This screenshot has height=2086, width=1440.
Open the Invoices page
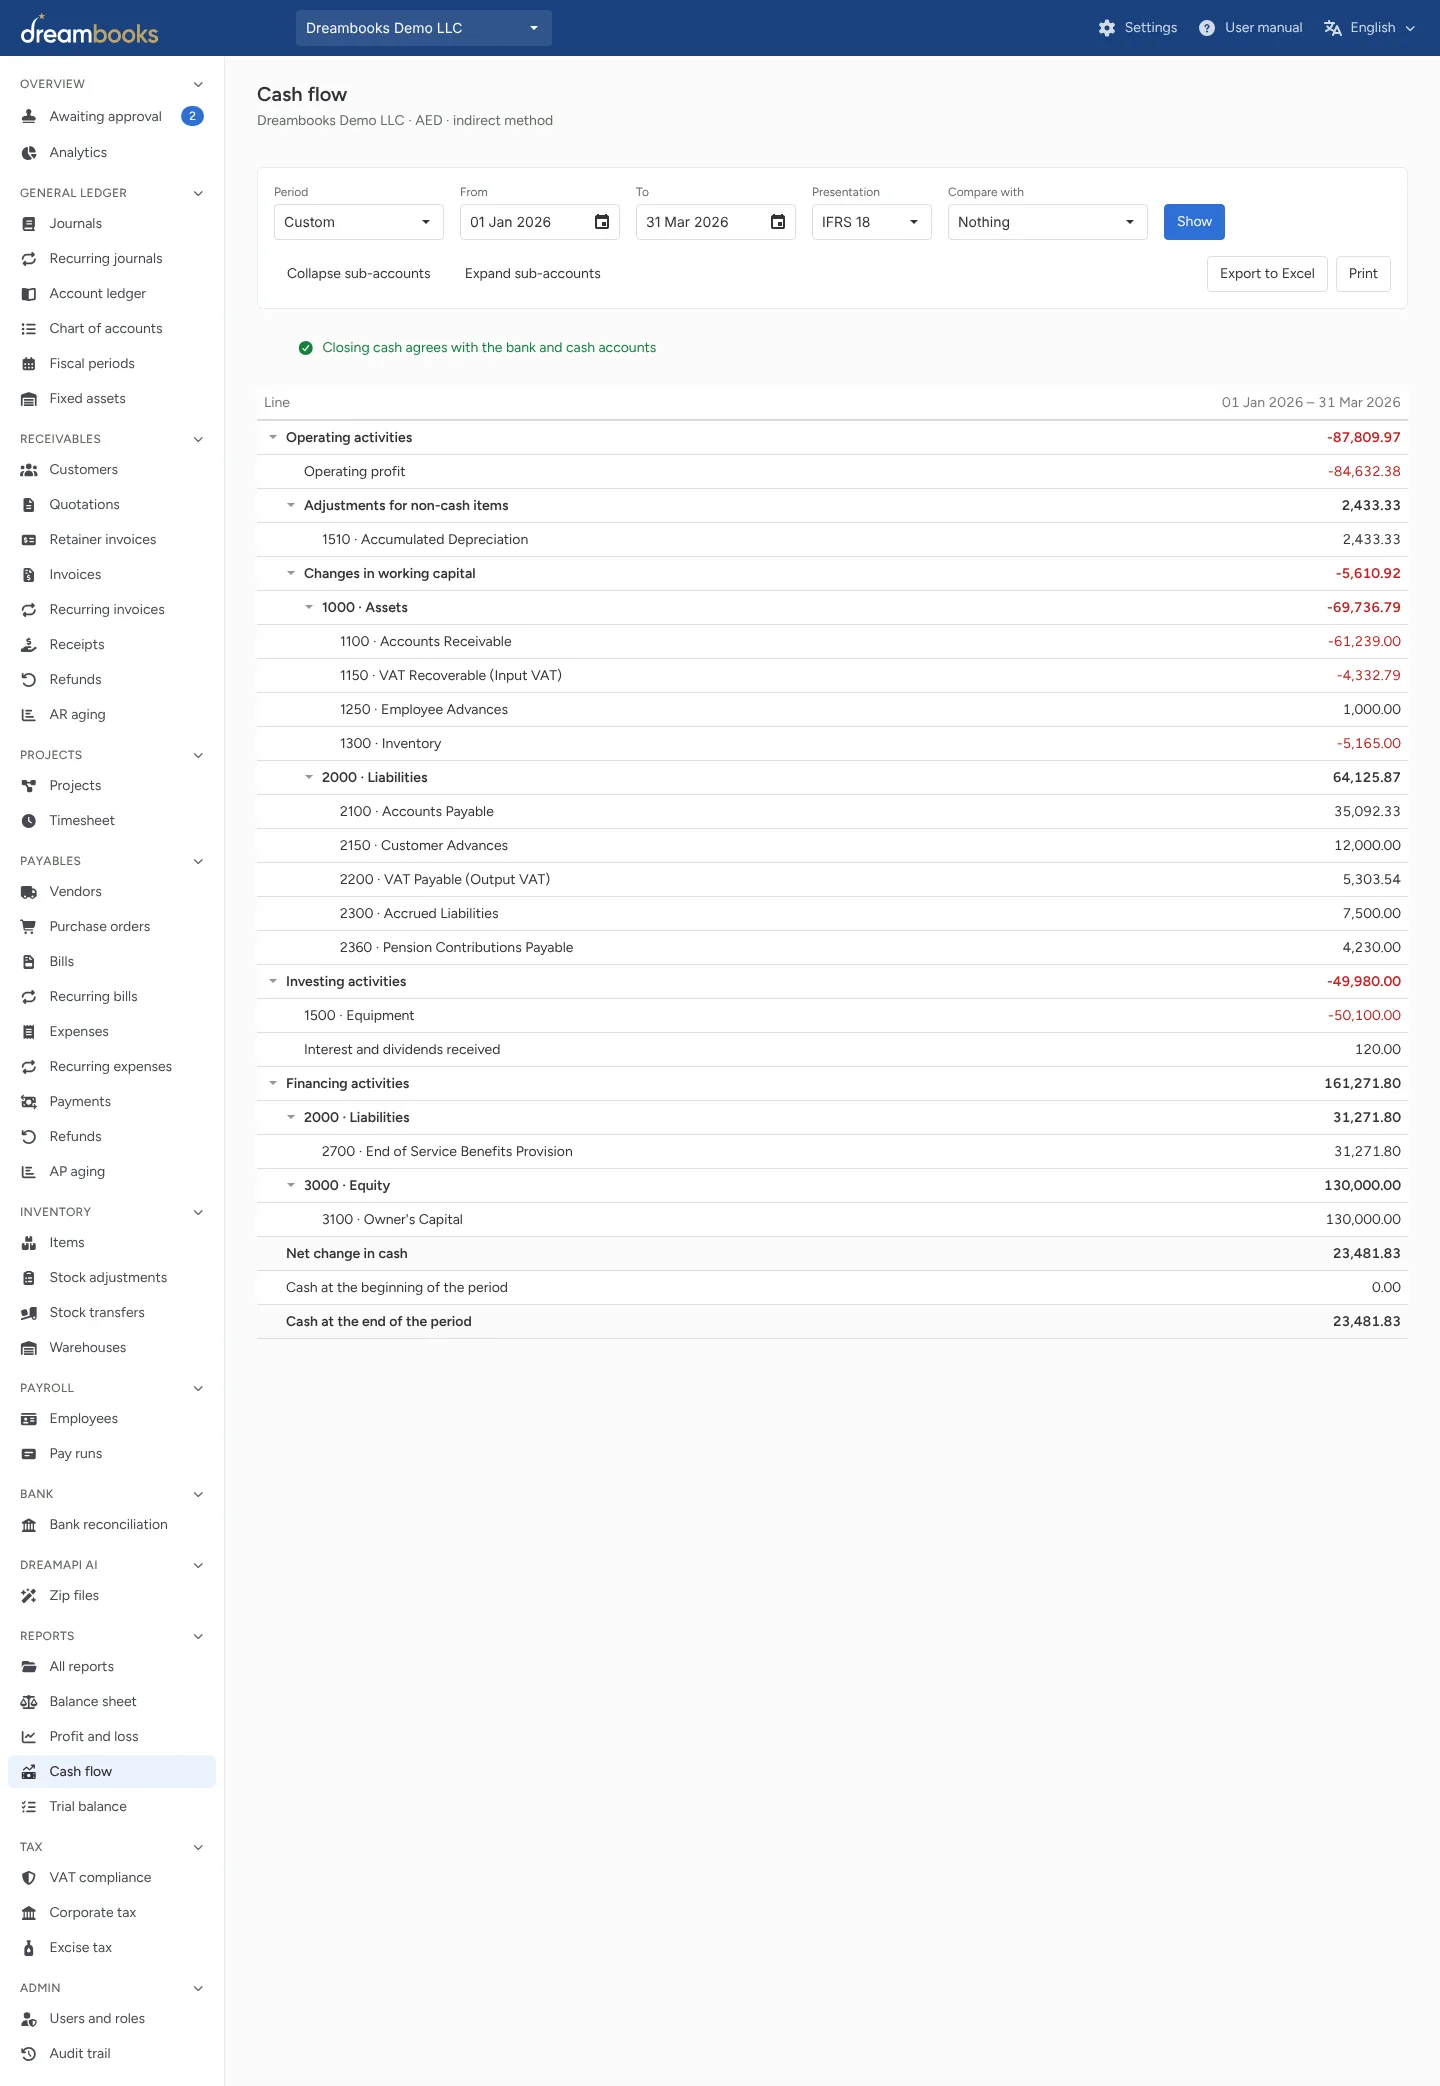[112, 575]
